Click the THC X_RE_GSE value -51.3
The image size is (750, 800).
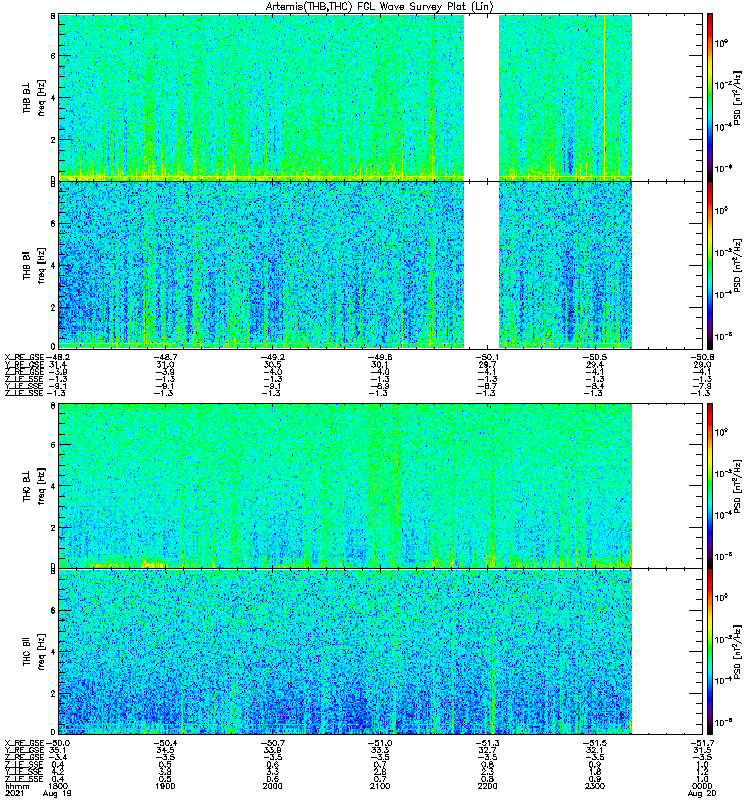[x=487, y=743]
